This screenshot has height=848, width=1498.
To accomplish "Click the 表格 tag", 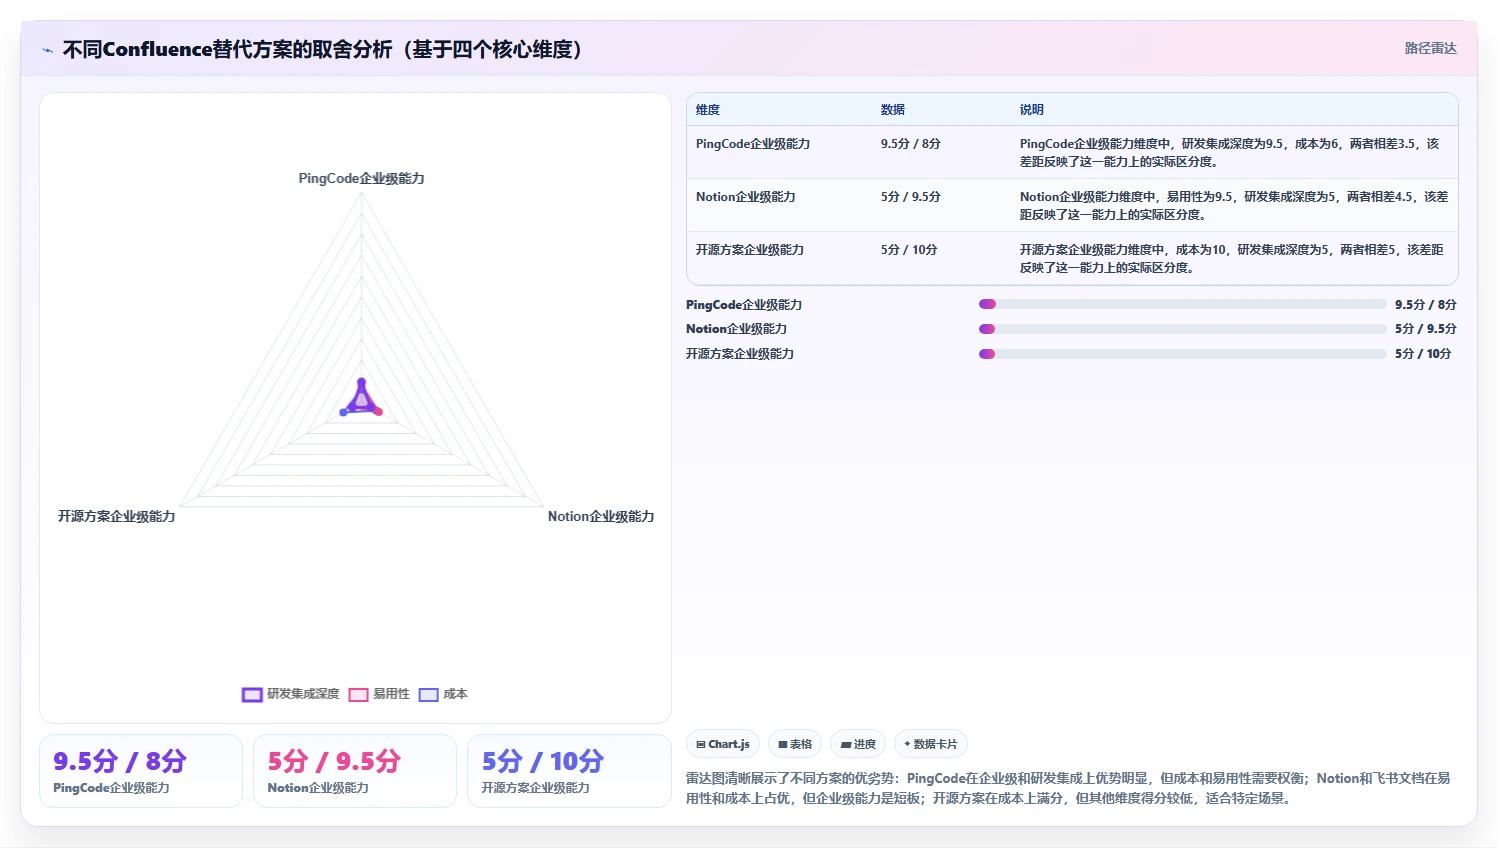I will click(x=795, y=744).
